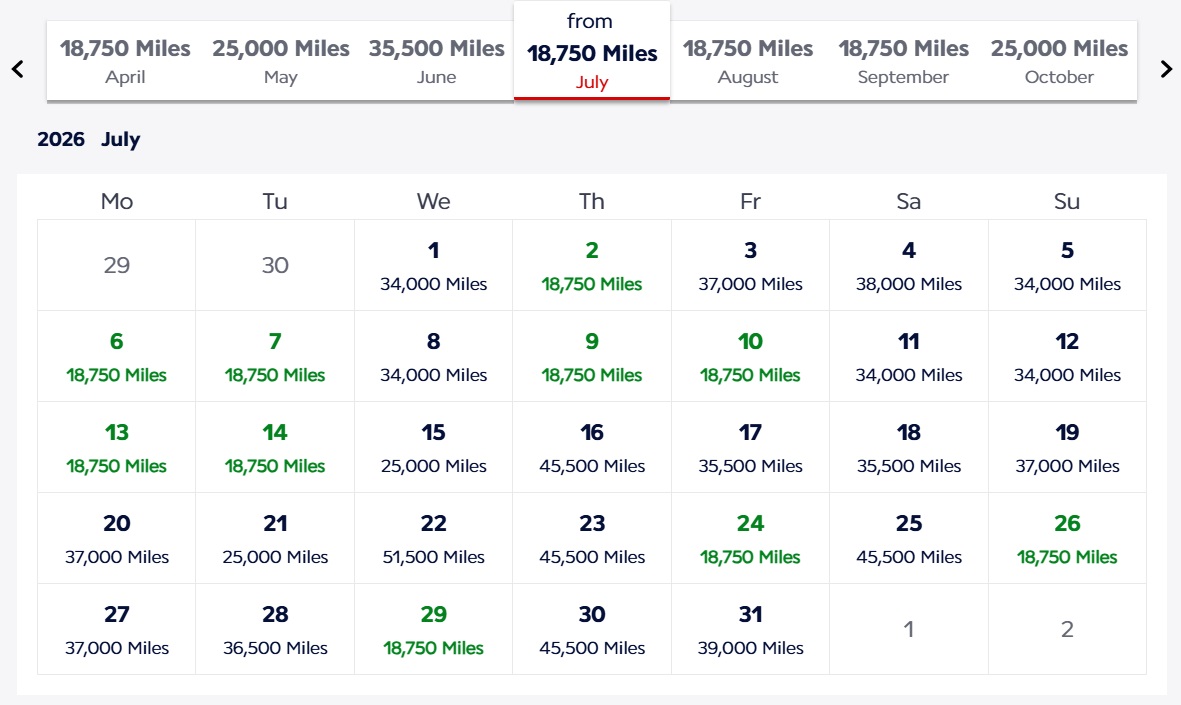Click the right arrow to view later months

[1165, 69]
